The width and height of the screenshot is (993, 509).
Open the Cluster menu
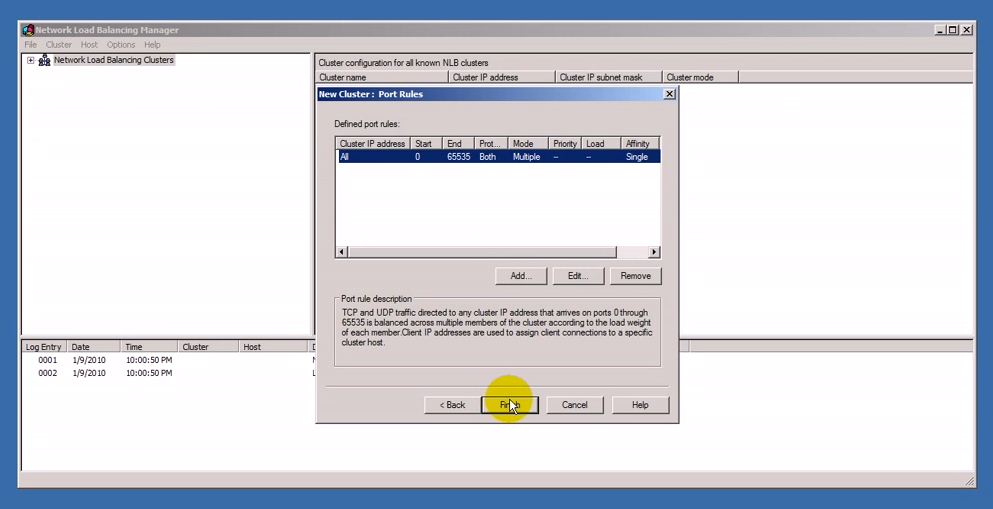[58, 45]
